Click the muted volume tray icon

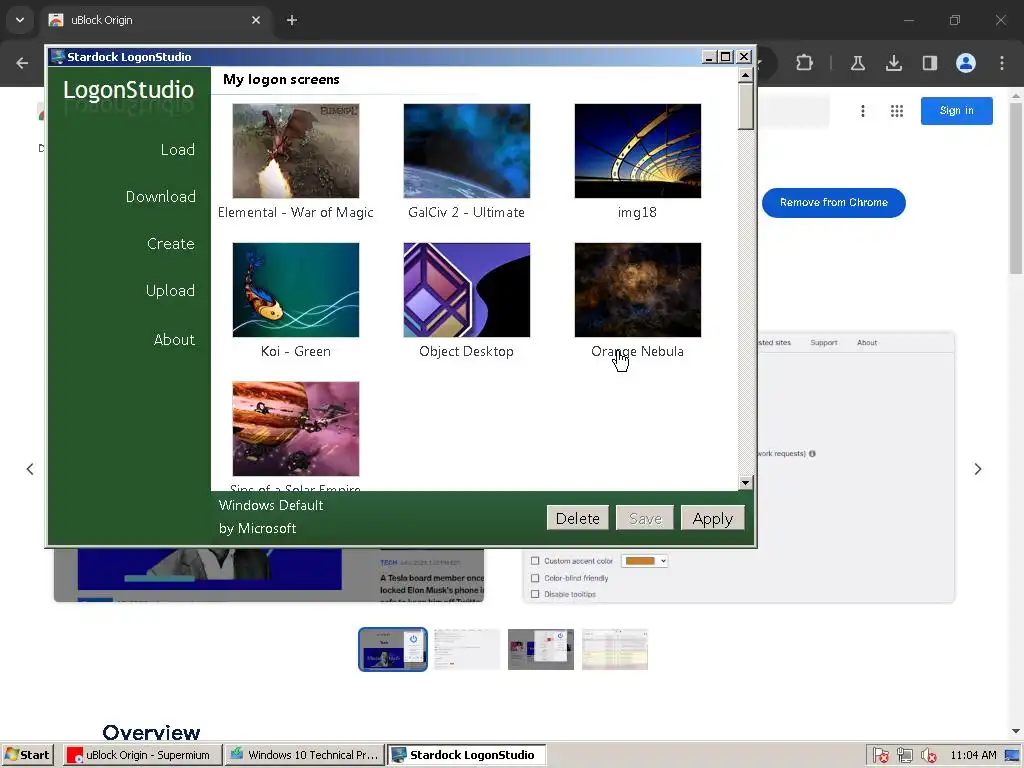[928, 756]
